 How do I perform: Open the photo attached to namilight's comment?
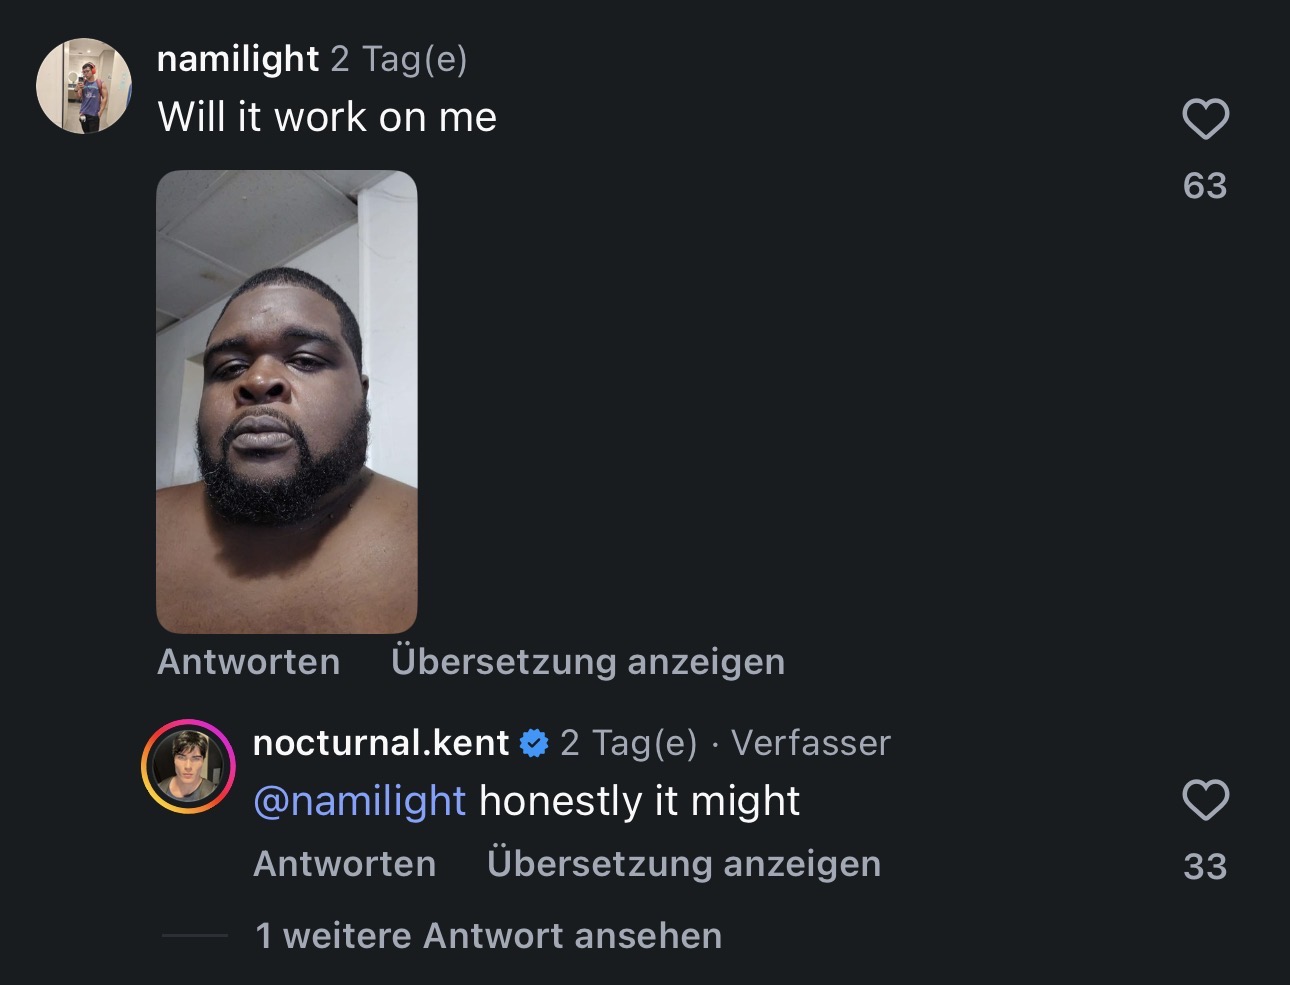(287, 402)
